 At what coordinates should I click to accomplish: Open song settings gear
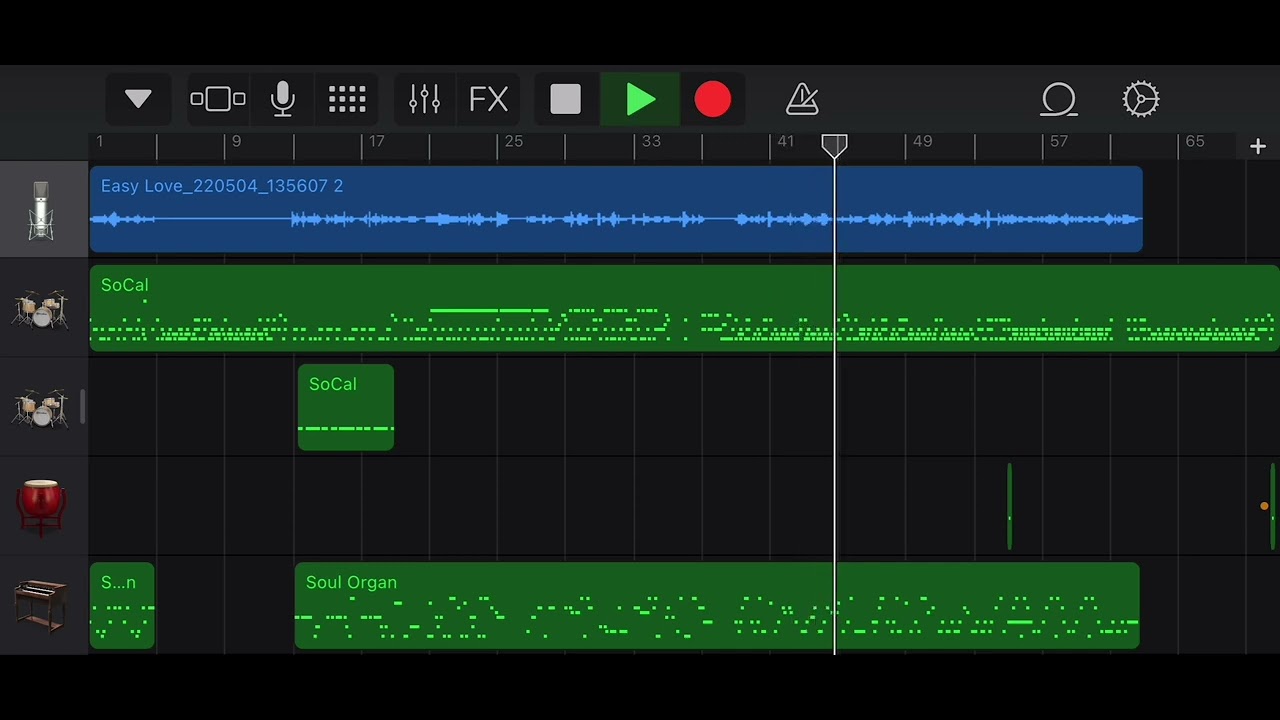tap(1140, 99)
